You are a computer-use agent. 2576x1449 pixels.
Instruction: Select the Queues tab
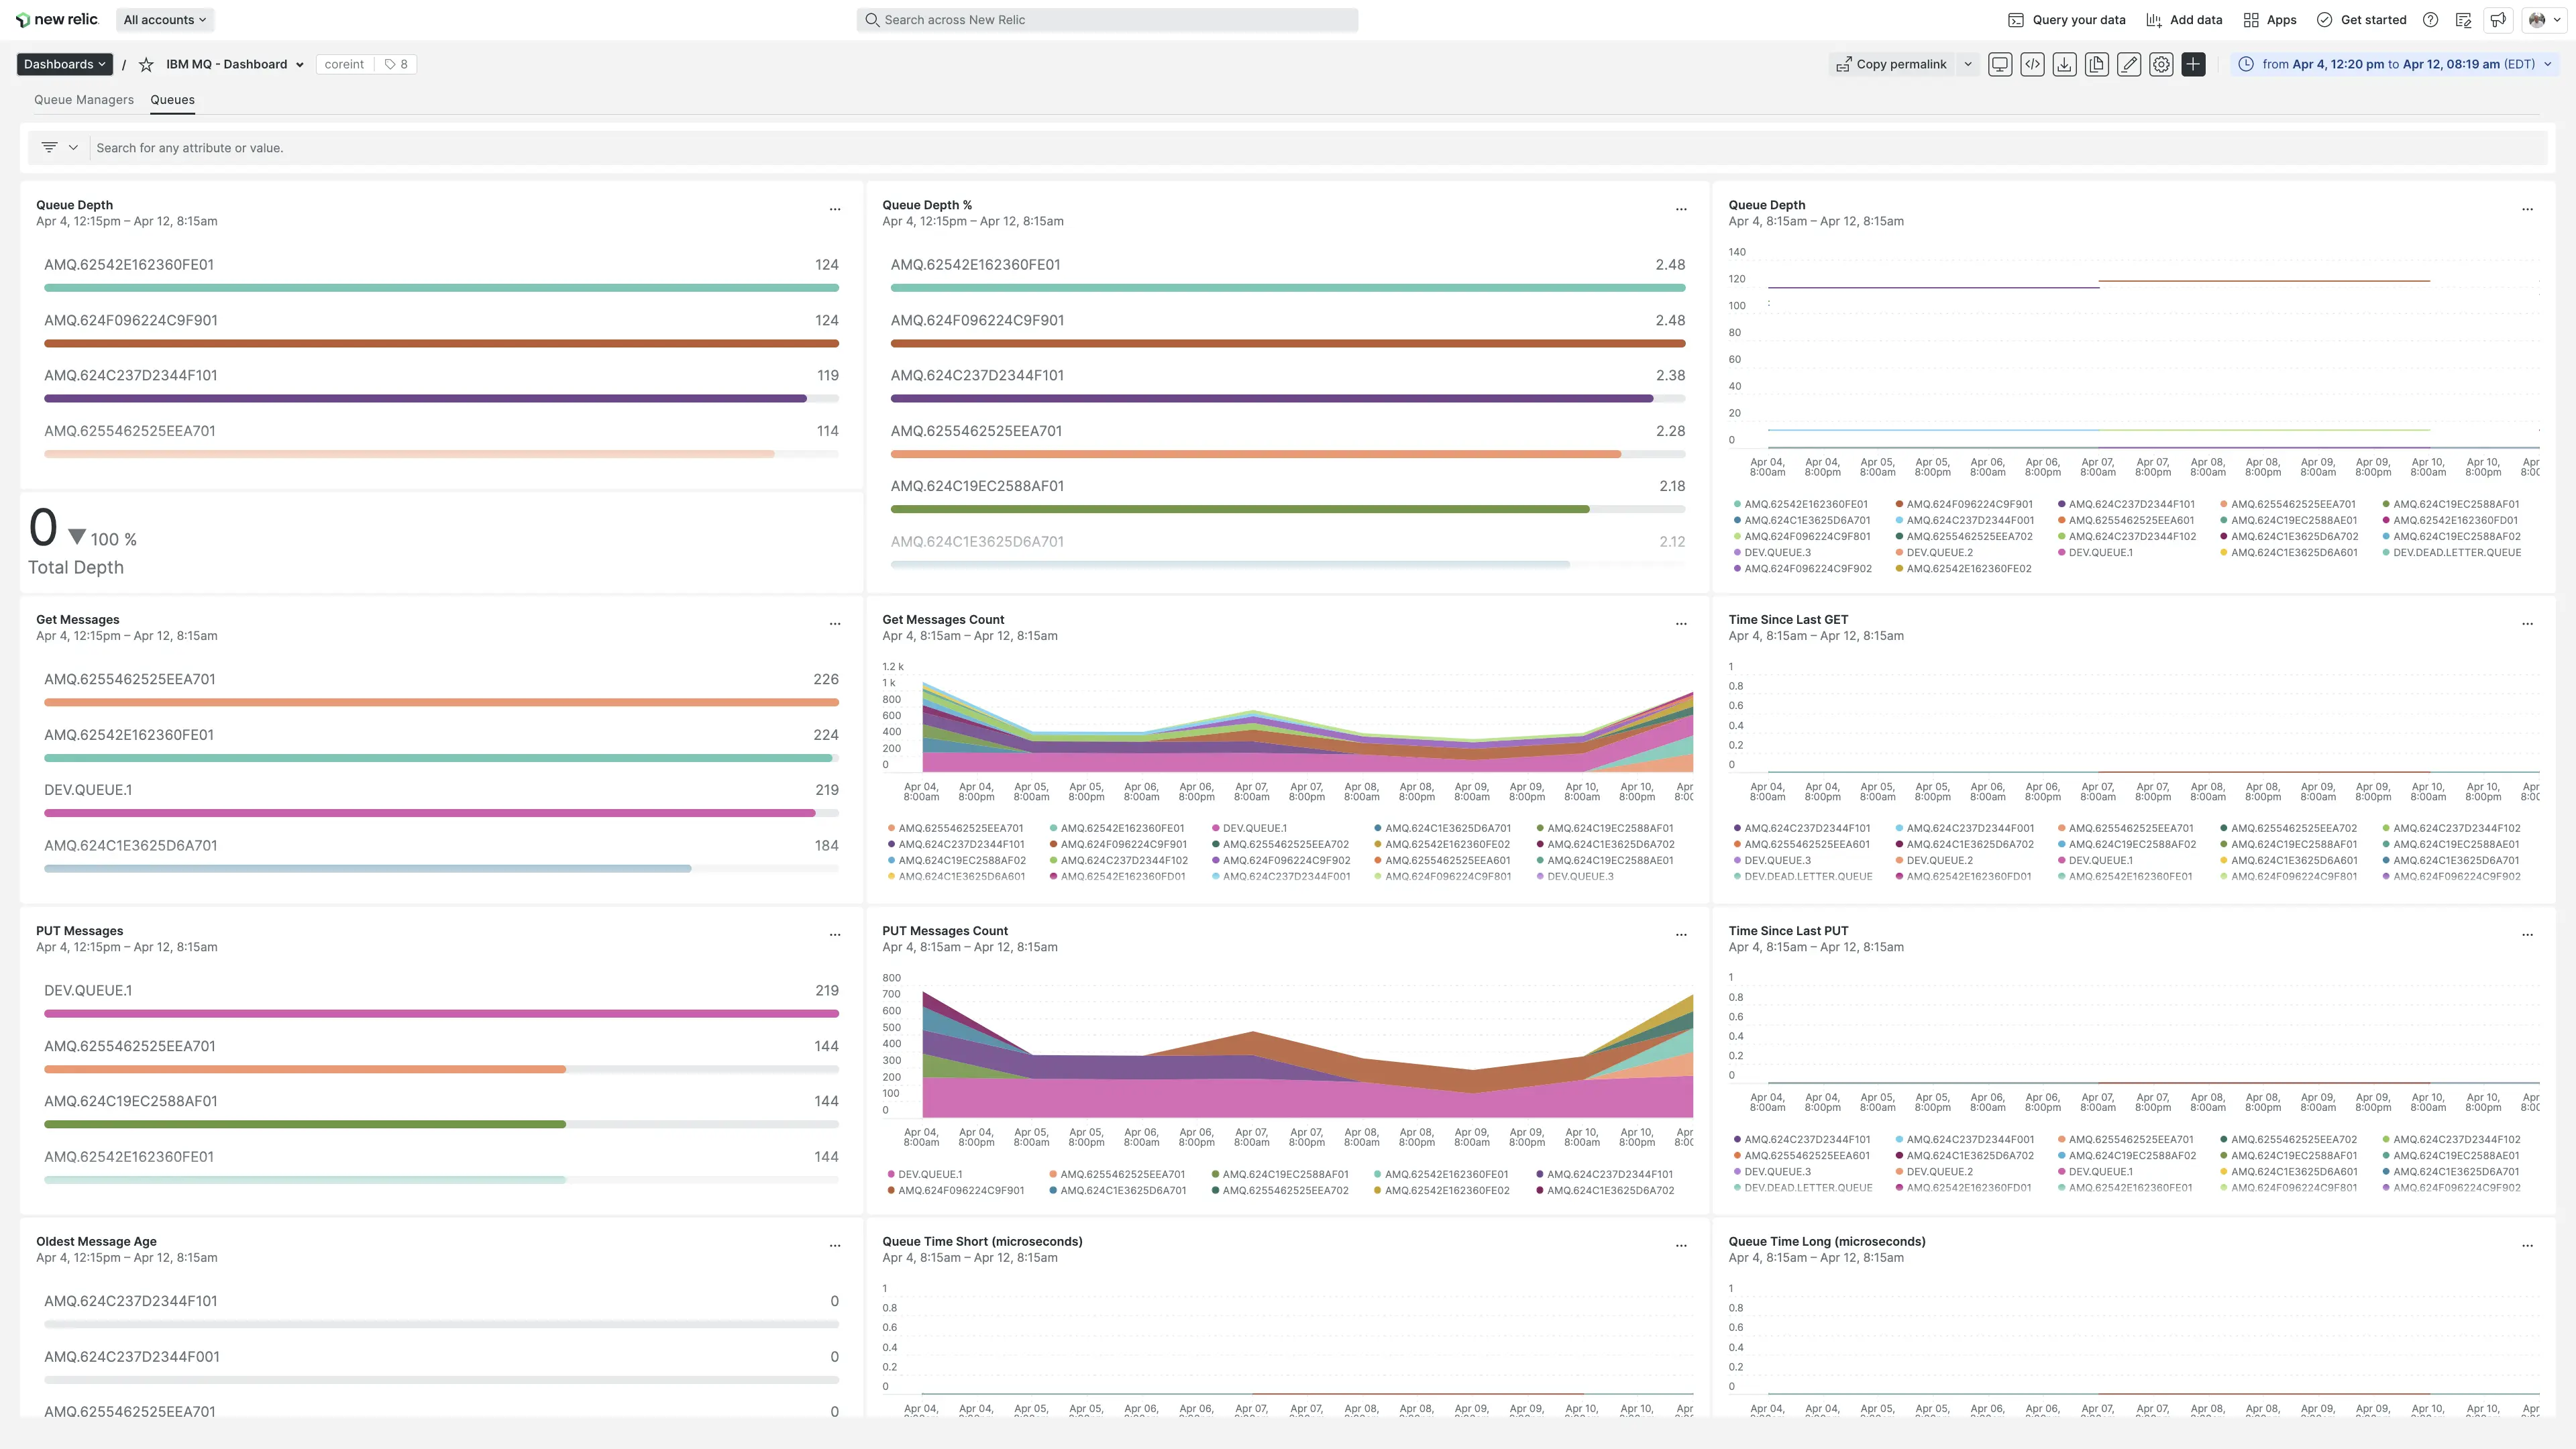(171, 100)
